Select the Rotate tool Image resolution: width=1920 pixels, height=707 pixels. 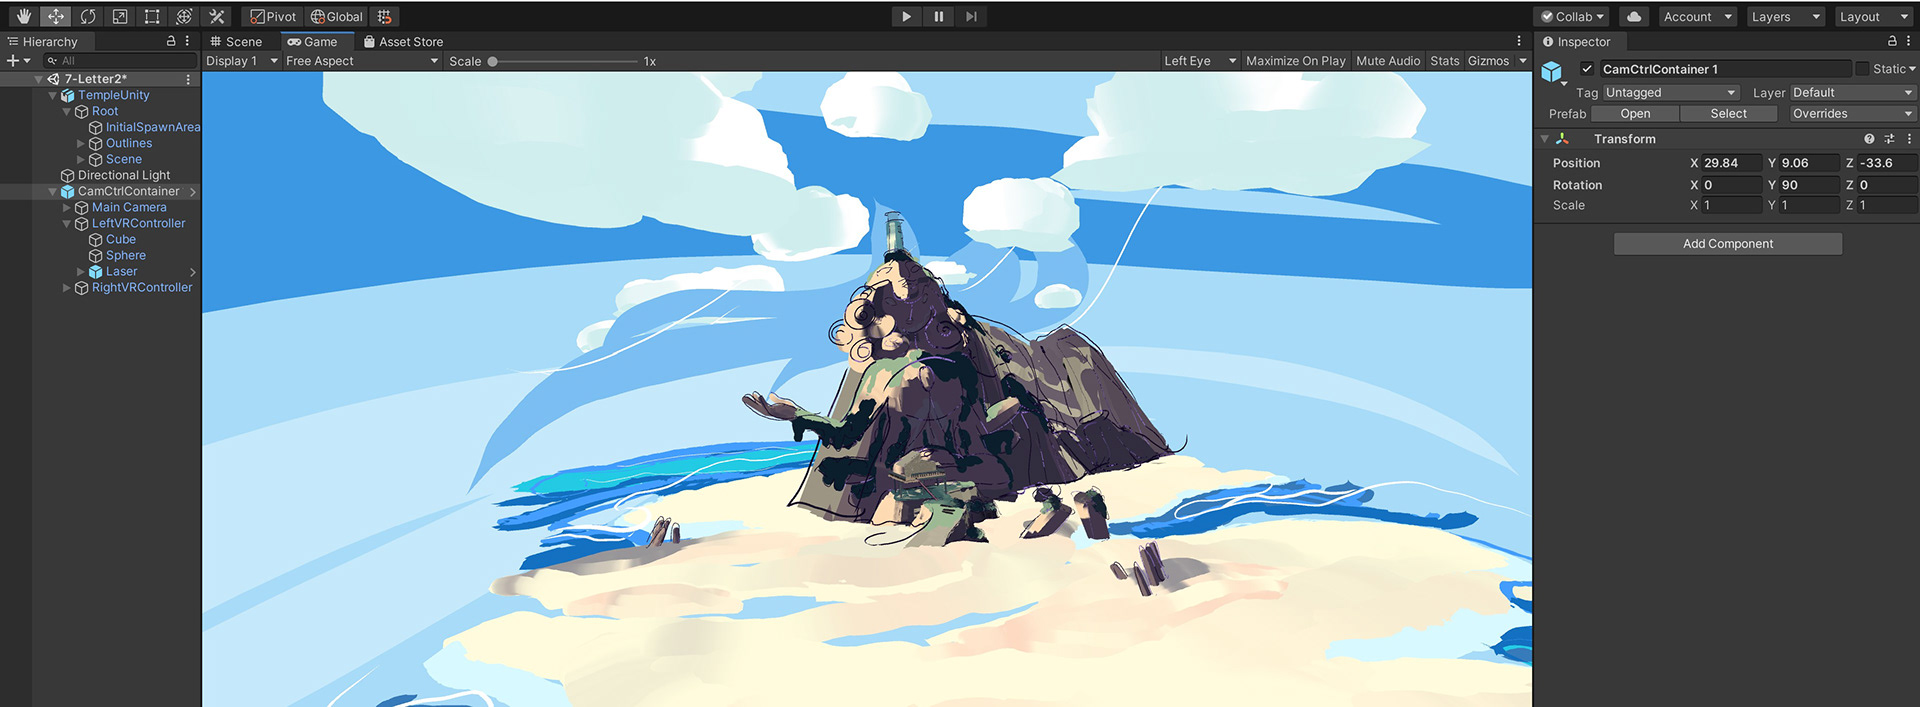88,16
